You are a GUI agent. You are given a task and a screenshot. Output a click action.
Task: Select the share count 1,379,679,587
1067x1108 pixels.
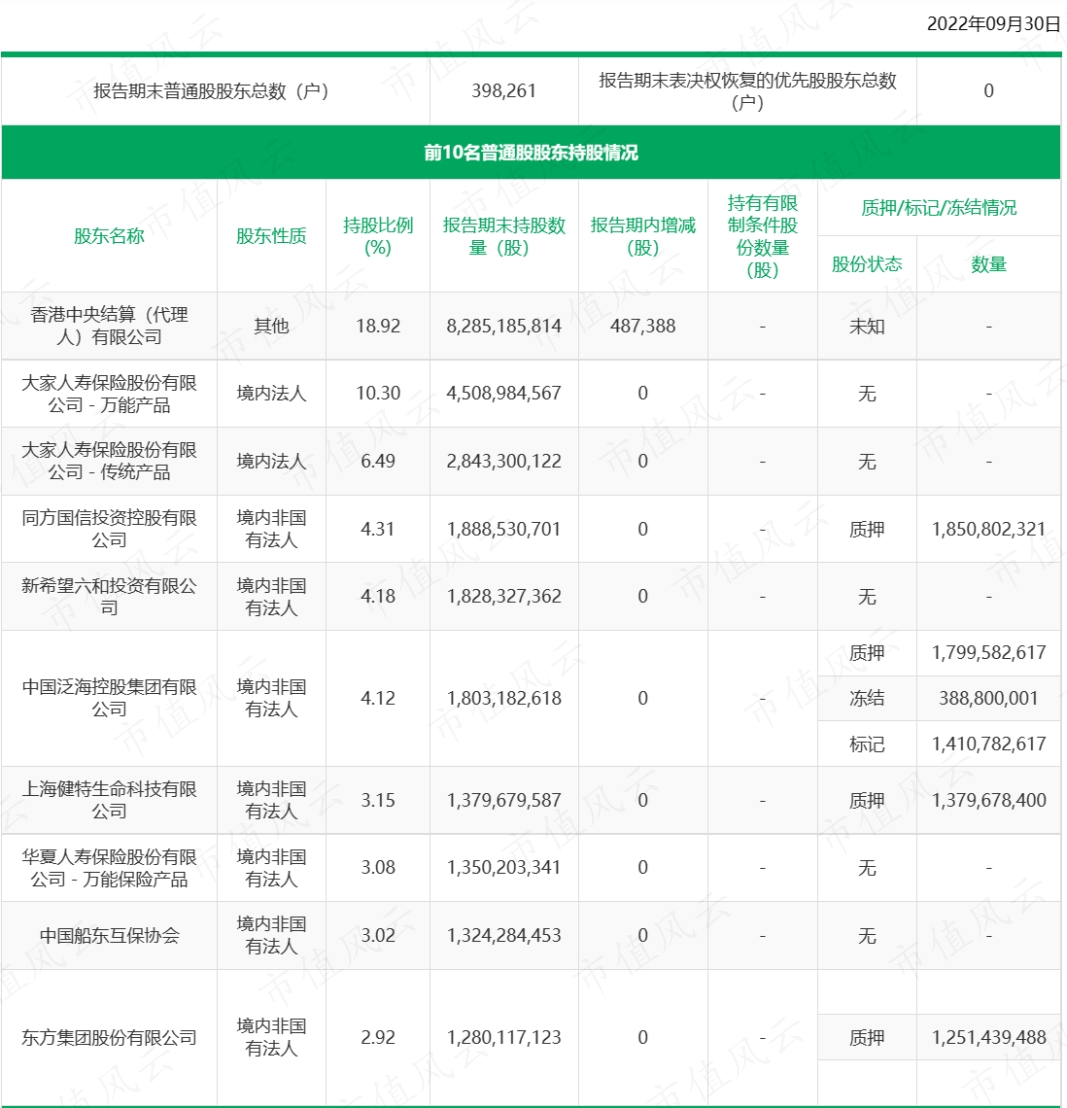tap(504, 800)
